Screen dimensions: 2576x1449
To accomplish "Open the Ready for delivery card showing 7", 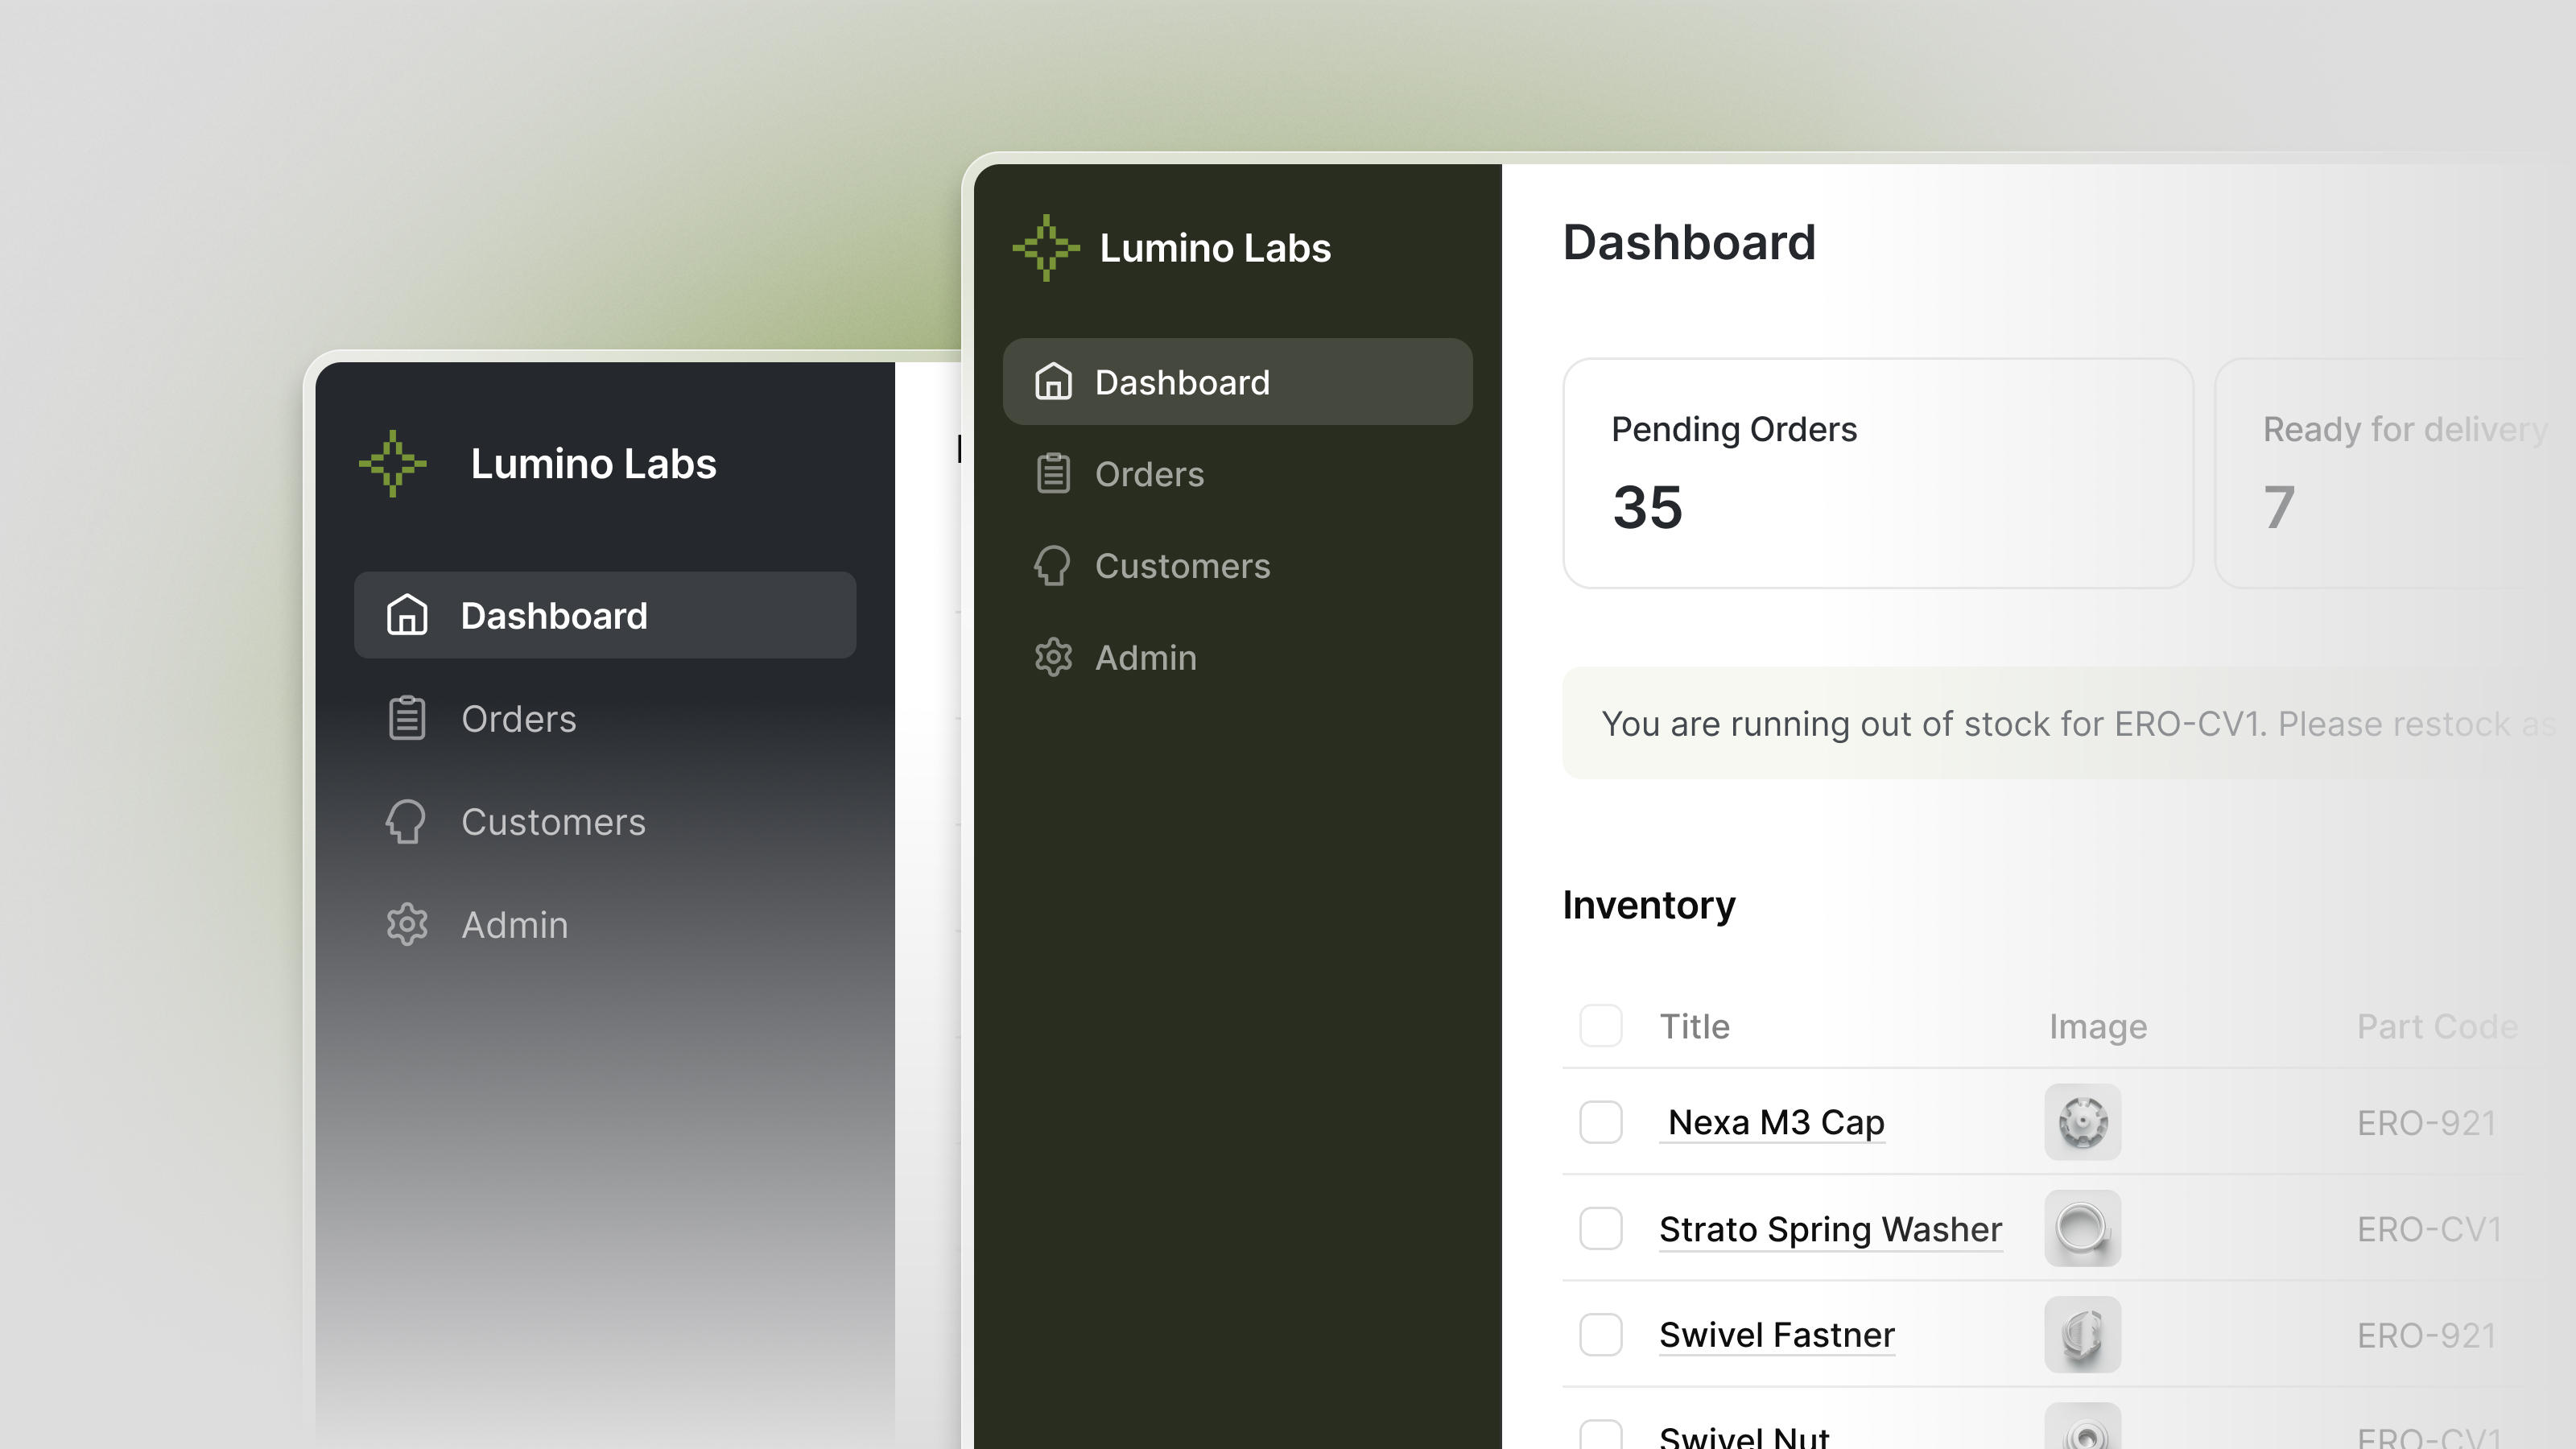I will point(2396,473).
